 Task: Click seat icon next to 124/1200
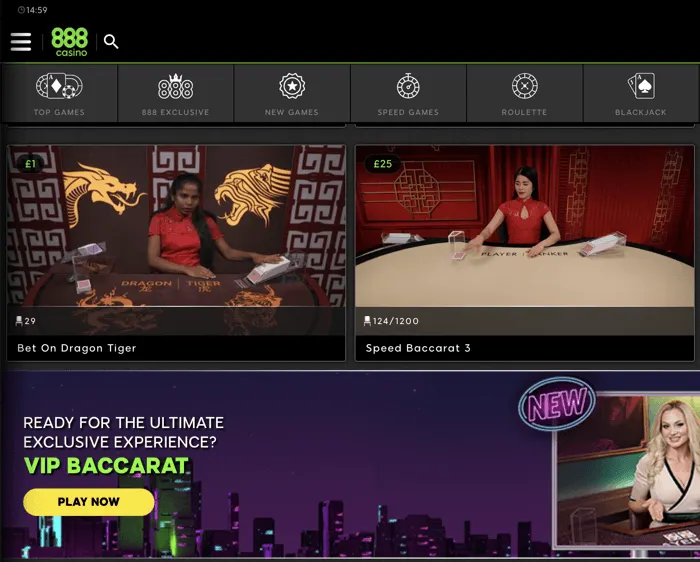pyautogui.click(x=367, y=321)
